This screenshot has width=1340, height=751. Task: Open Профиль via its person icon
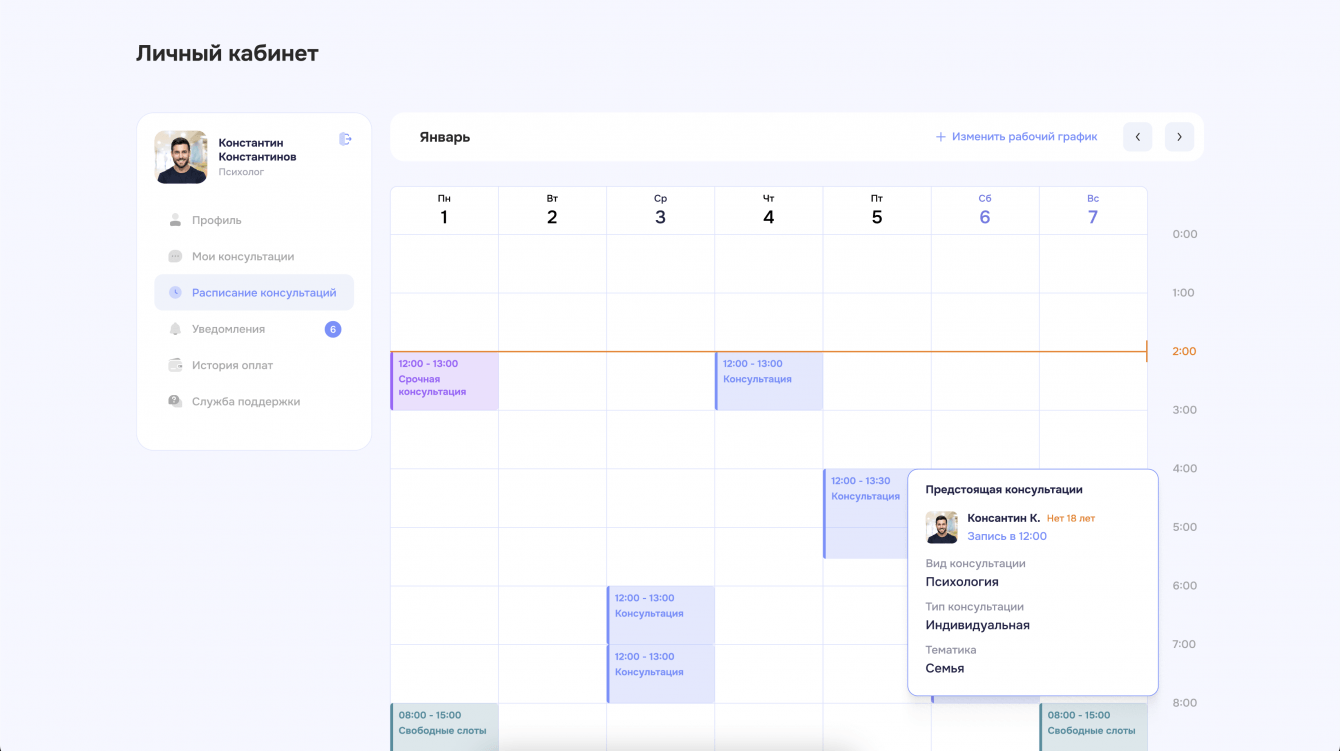click(175, 220)
